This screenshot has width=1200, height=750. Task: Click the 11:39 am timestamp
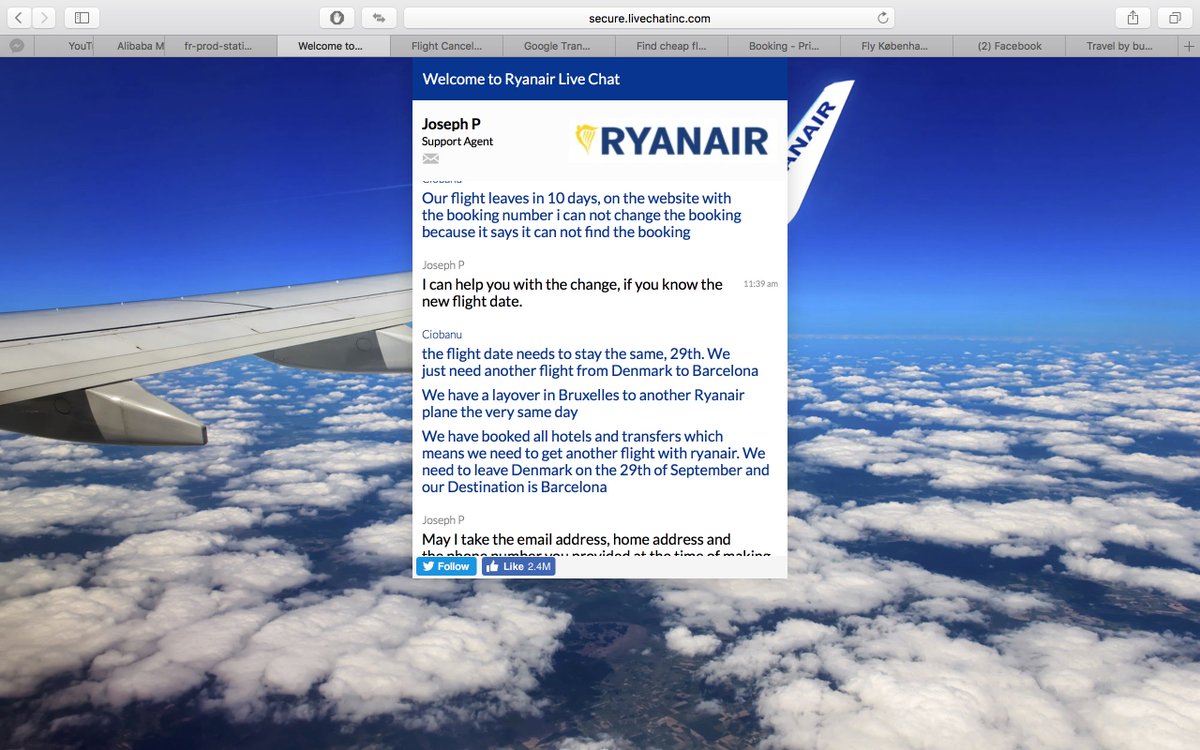[760, 284]
